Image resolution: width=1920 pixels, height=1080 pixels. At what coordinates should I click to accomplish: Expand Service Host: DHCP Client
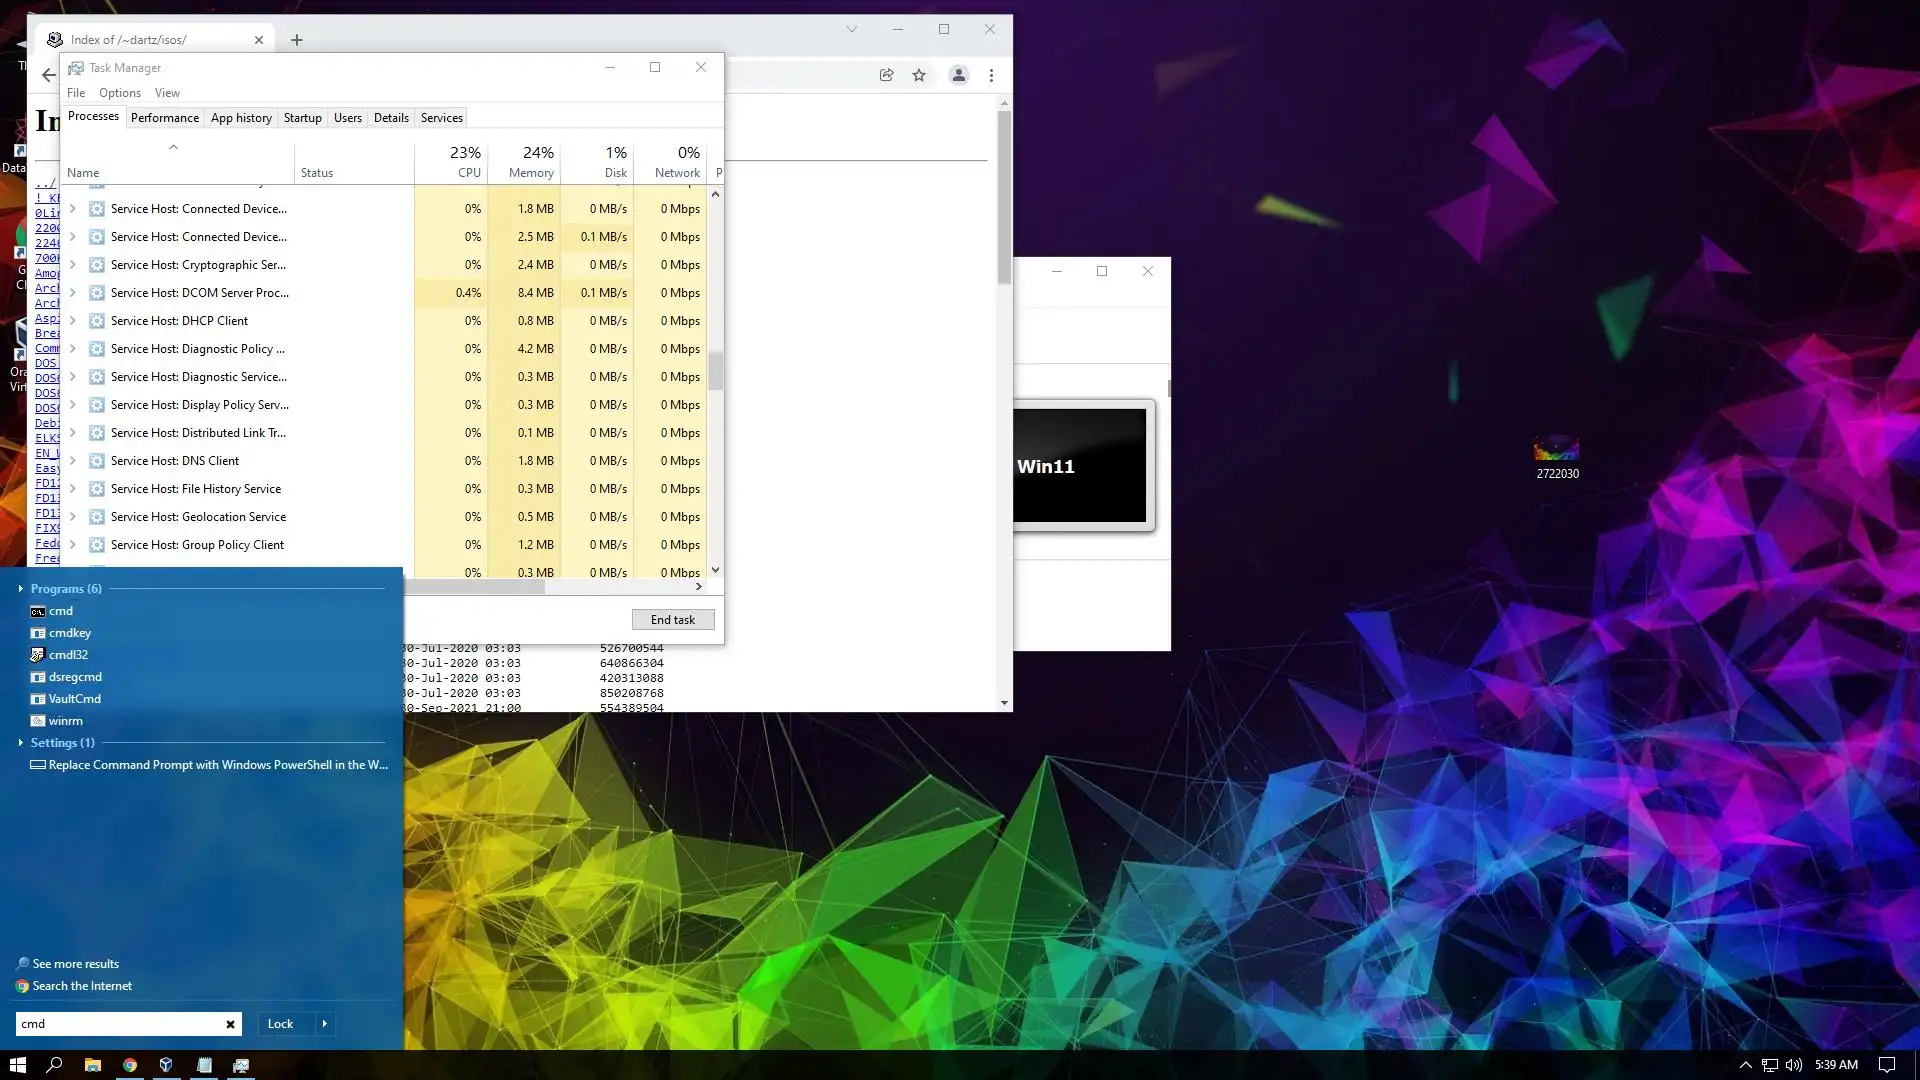tap(73, 321)
